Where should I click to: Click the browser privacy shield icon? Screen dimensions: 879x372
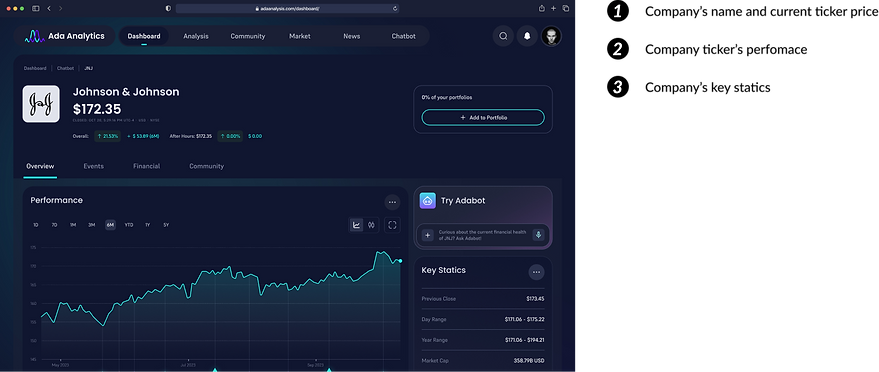(x=168, y=8)
